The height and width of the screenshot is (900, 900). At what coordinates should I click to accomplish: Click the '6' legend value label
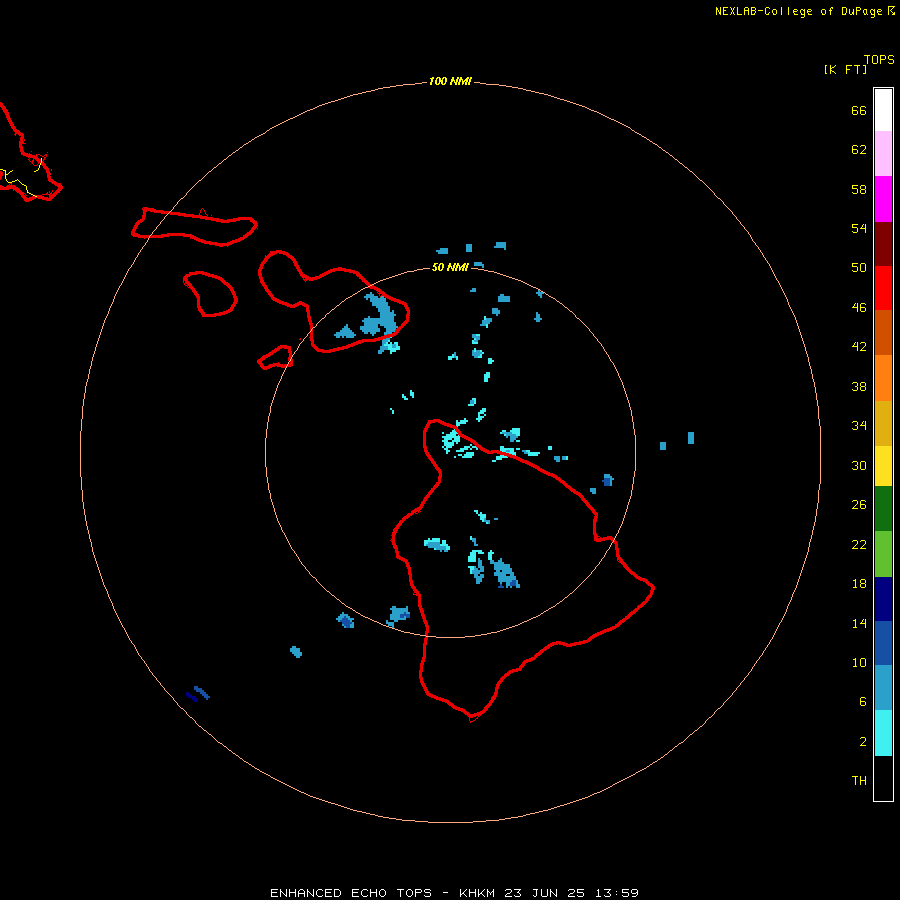tap(863, 702)
